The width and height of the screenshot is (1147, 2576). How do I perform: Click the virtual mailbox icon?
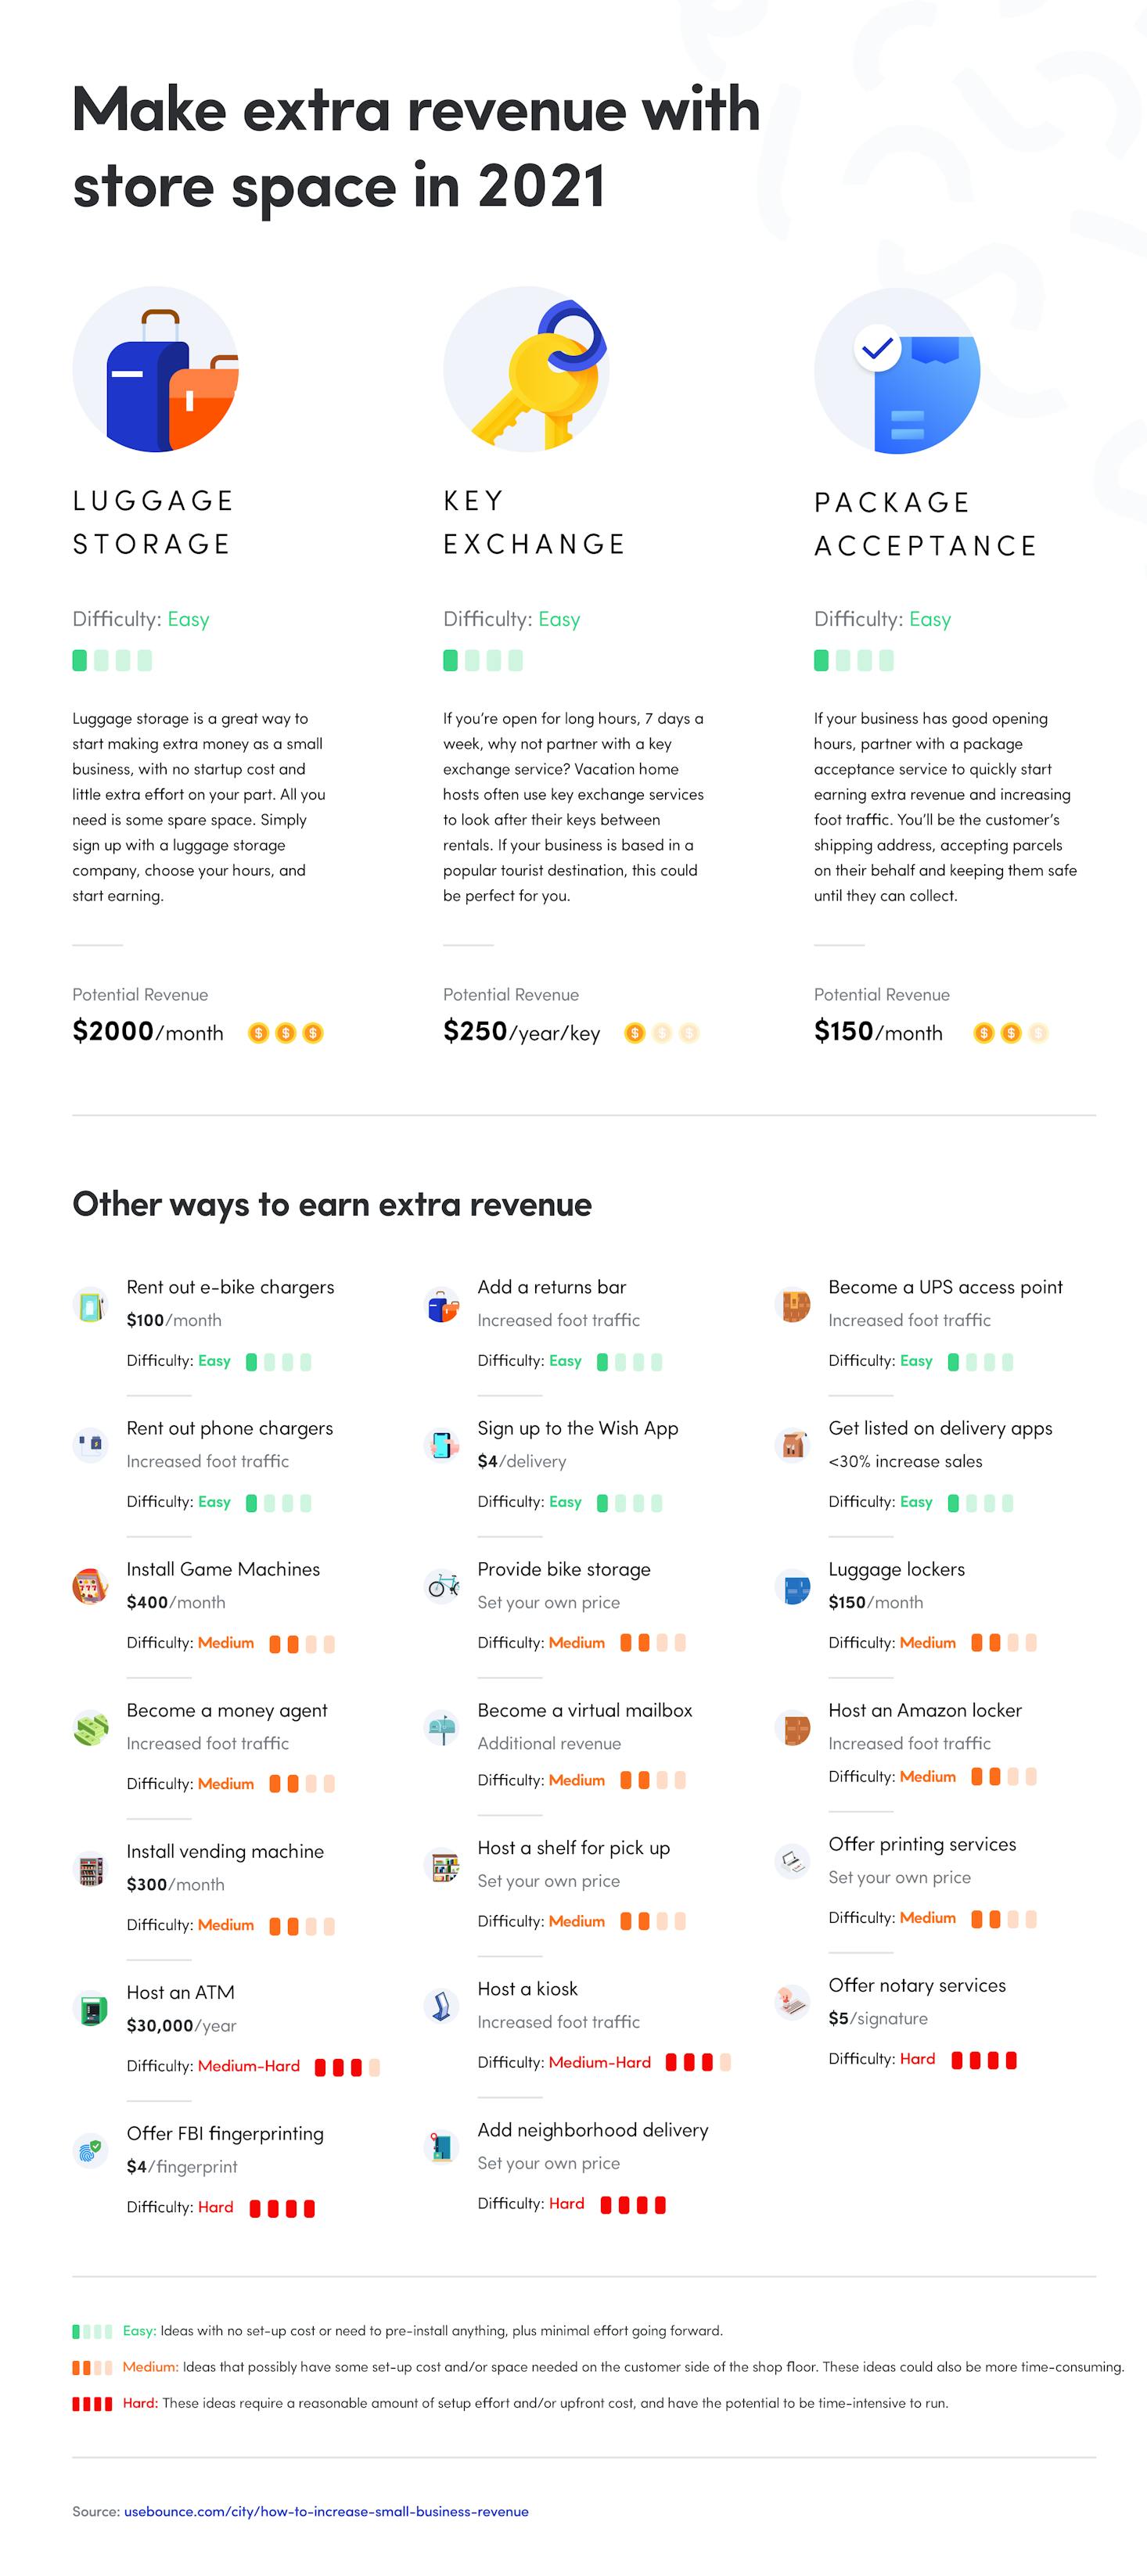[442, 1727]
